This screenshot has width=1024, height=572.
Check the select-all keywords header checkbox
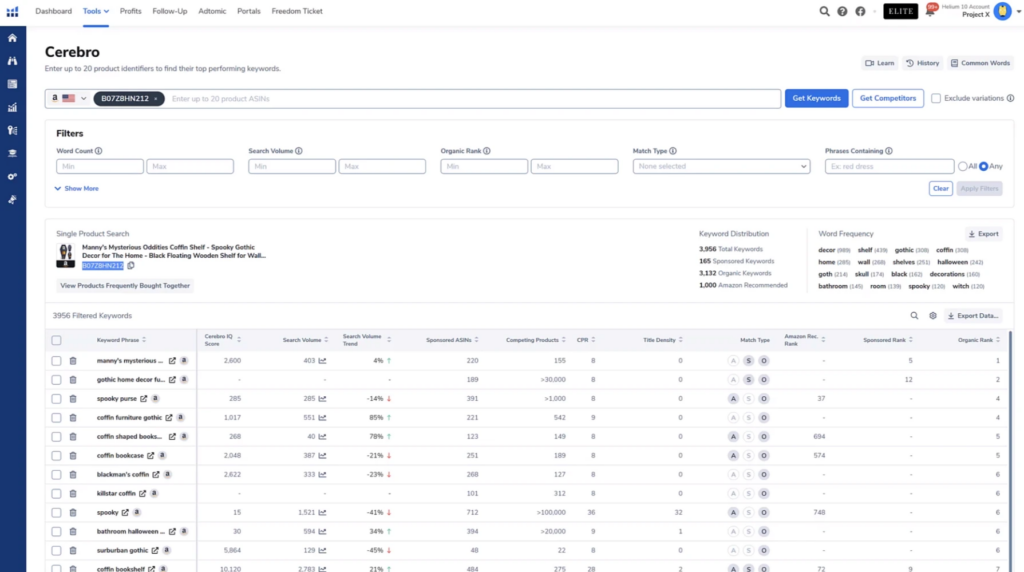click(x=56, y=340)
